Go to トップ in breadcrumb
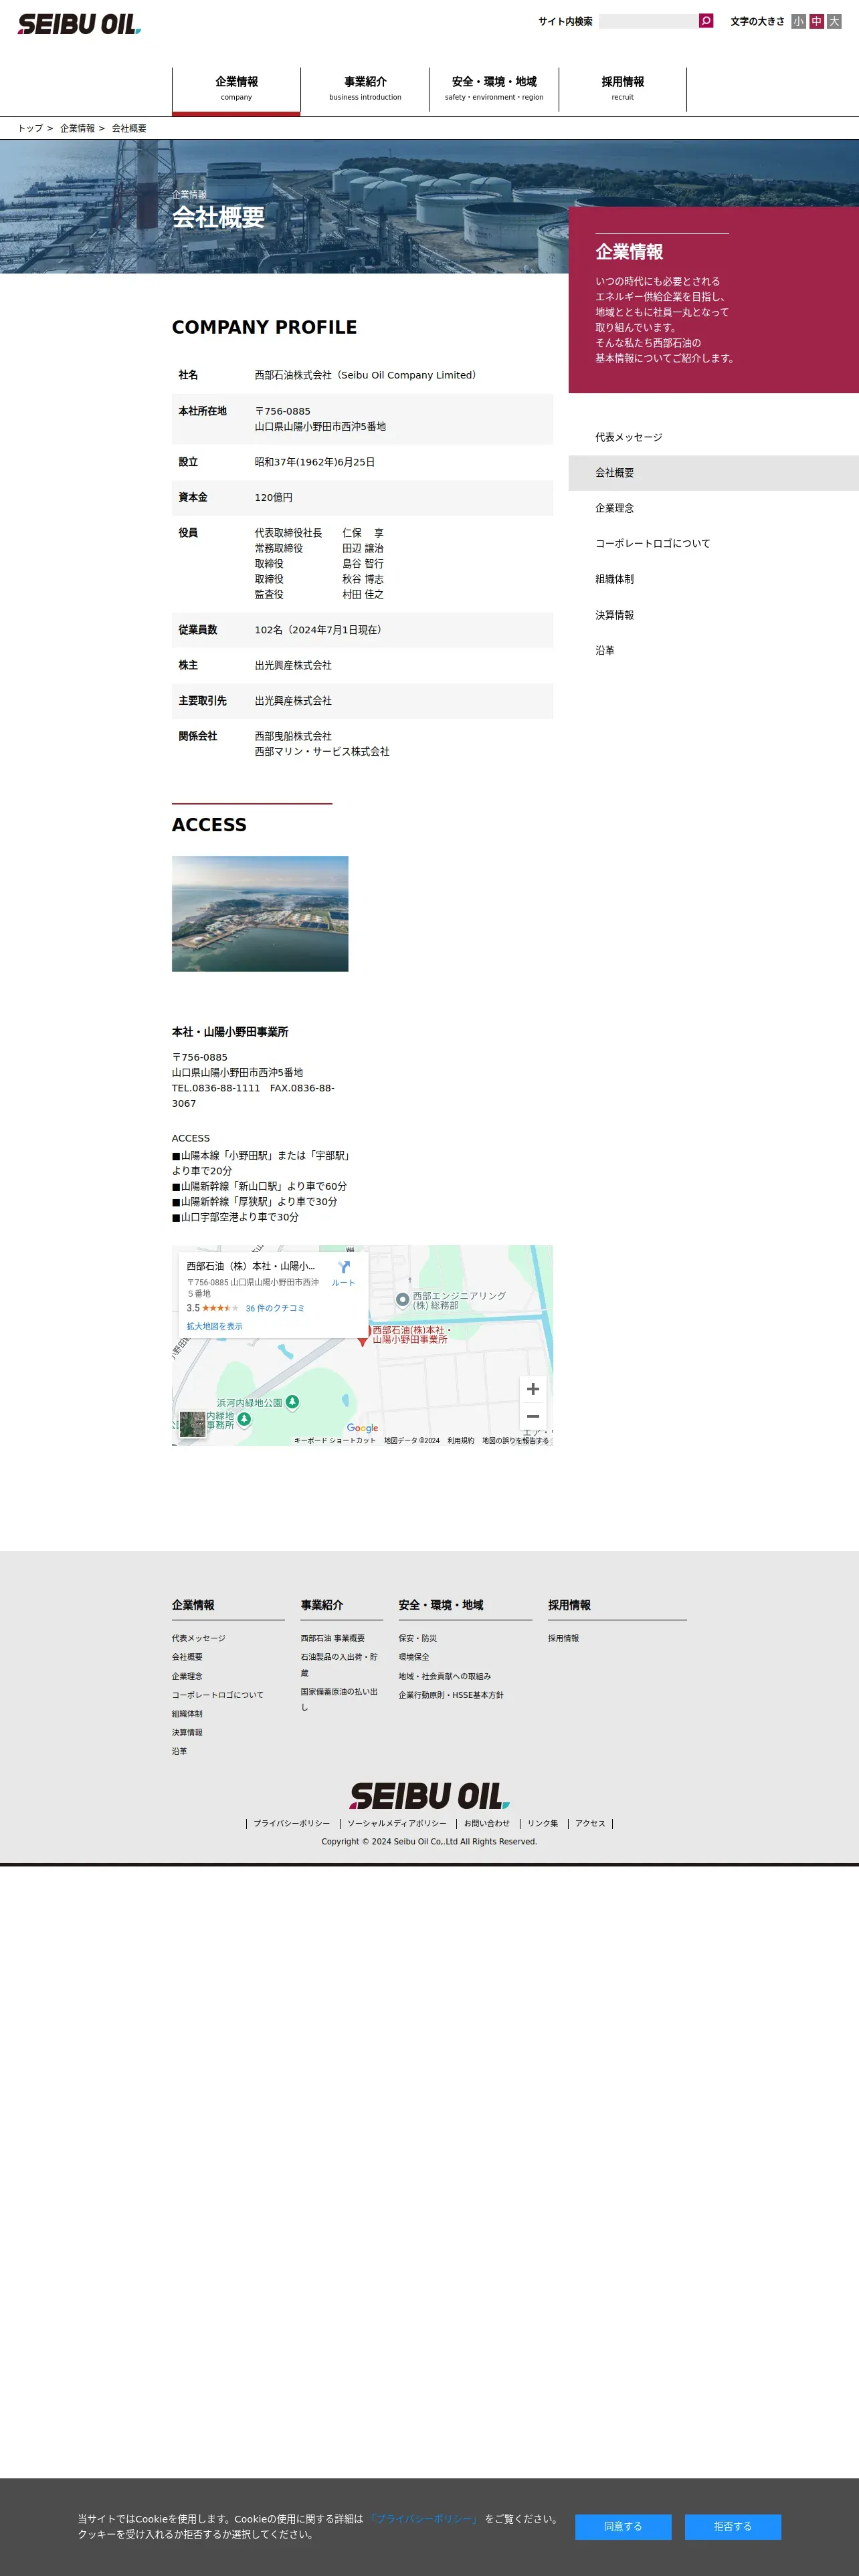 click(x=30, y=128)
